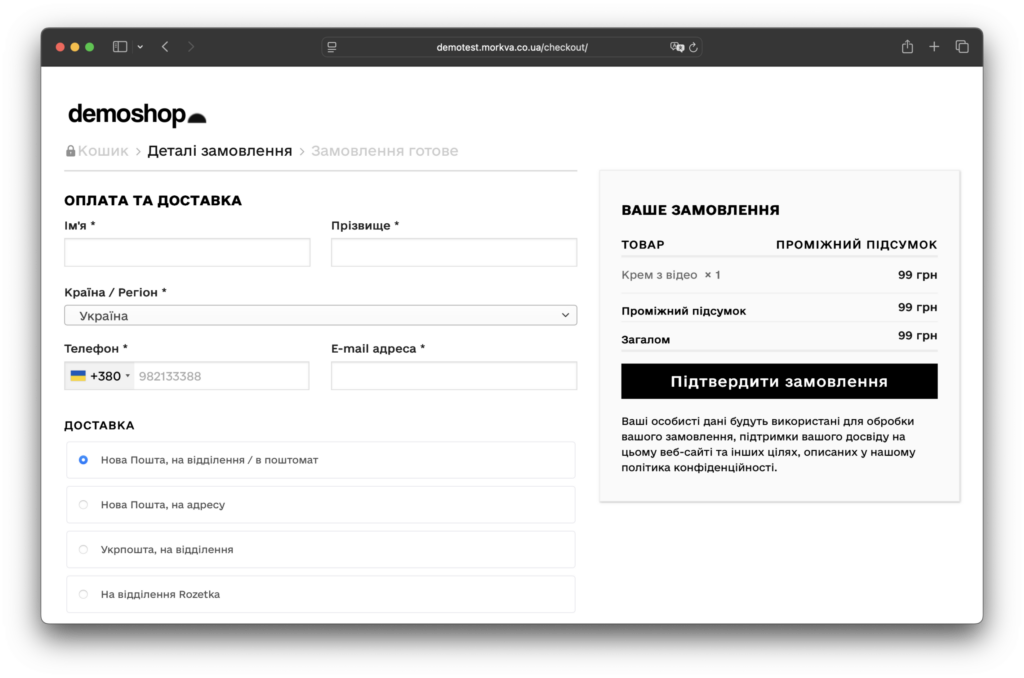Open a new tab with plus icon
Screen dimensions: 1024x678
pos(934,46)
